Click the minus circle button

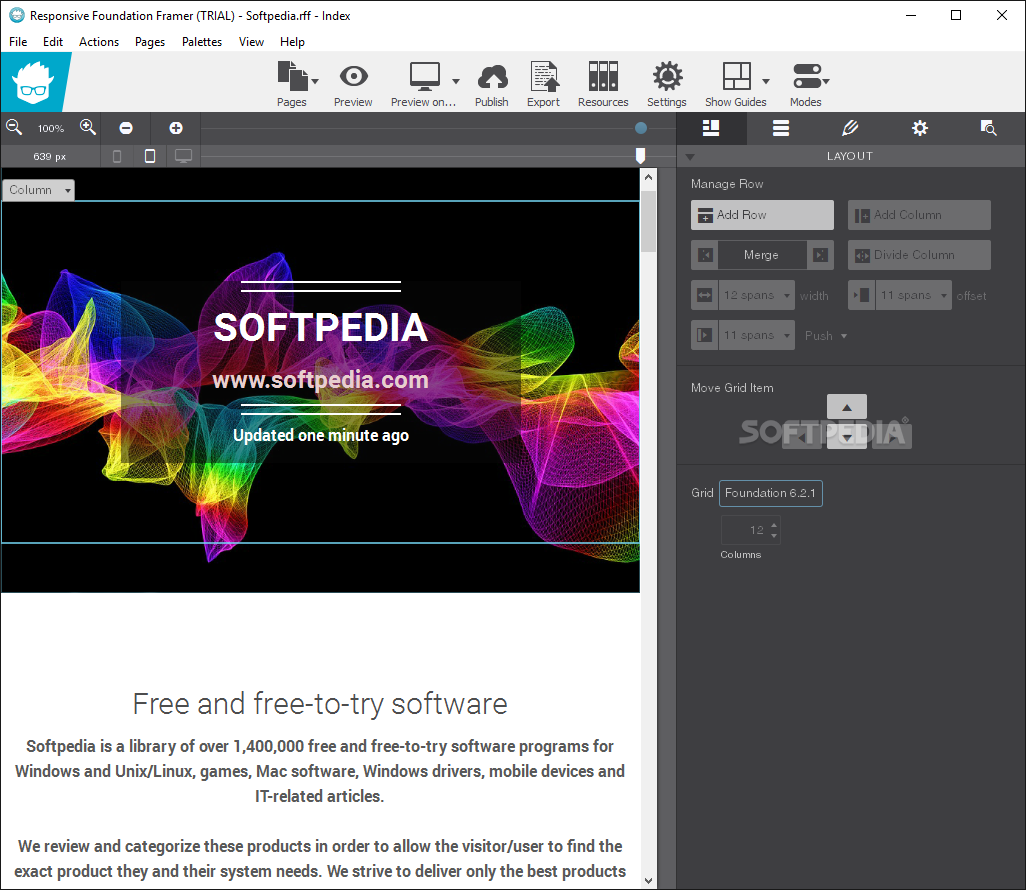126,128
